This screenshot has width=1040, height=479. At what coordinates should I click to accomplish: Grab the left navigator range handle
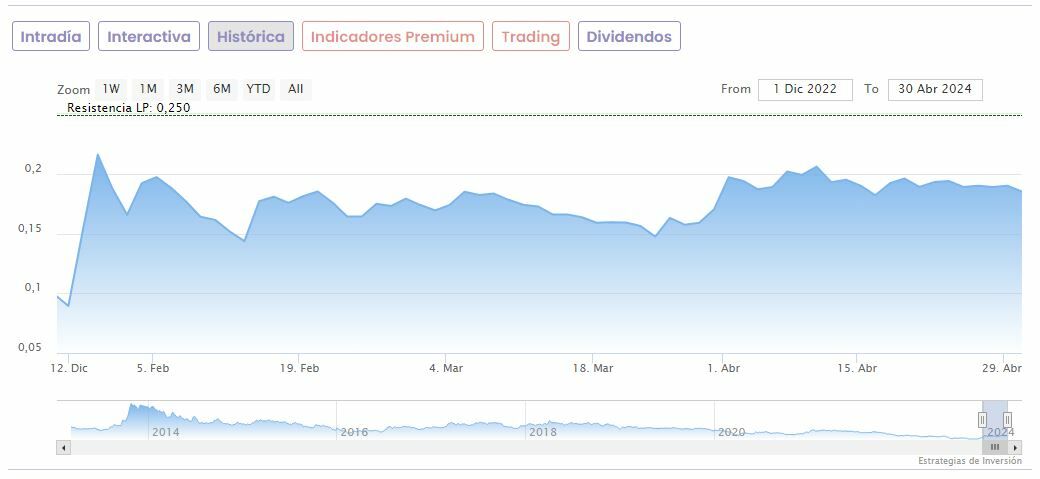[983, 419]
